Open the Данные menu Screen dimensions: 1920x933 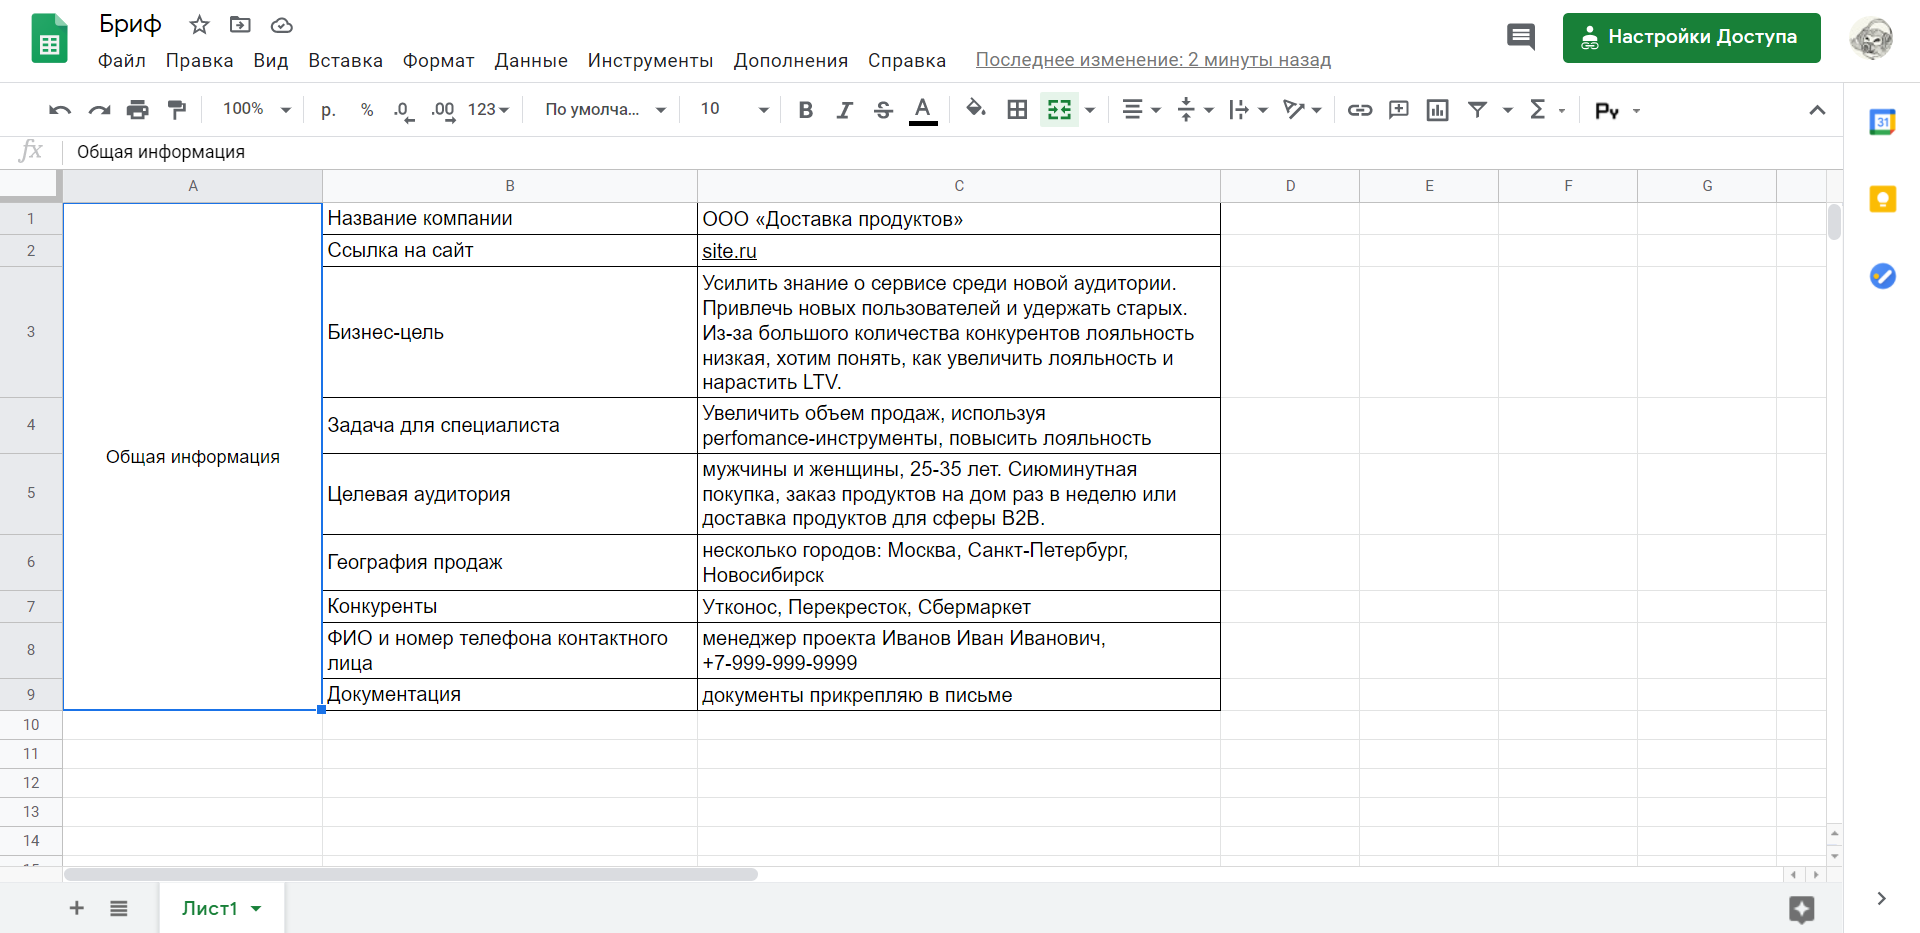click(530, 61)
